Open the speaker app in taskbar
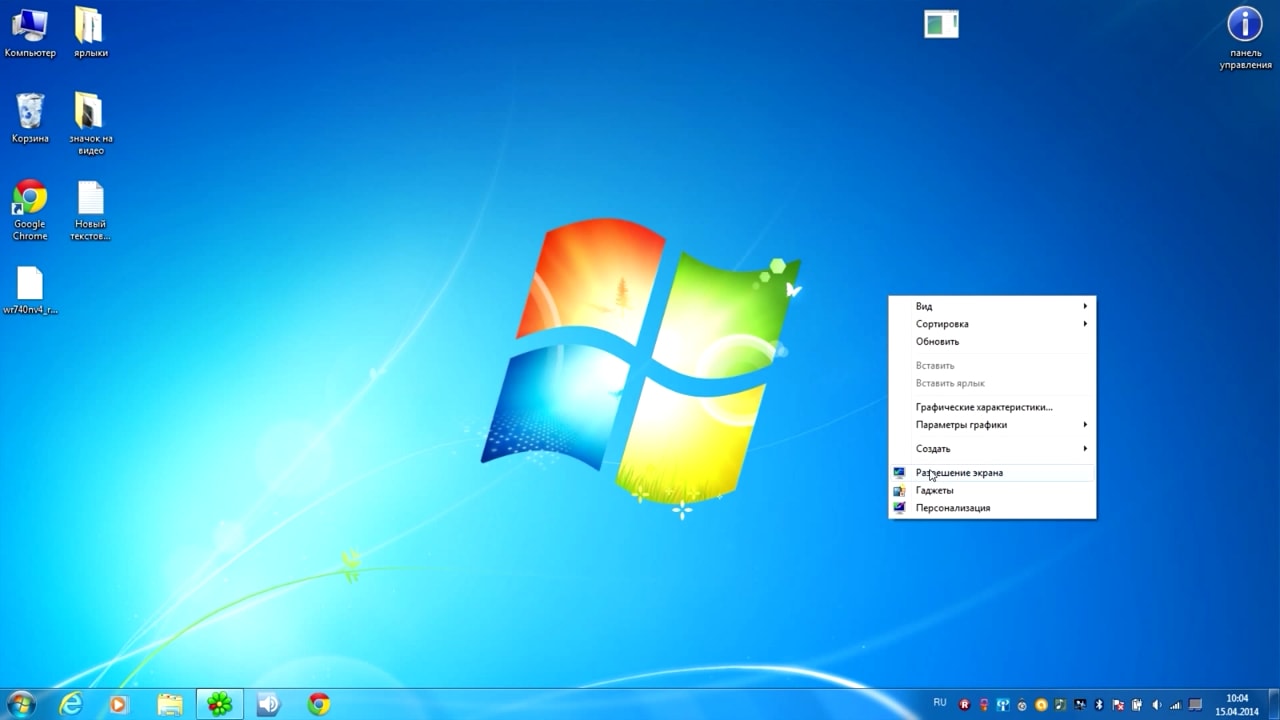Screen dimensions: 1280x720 (268, 704)
